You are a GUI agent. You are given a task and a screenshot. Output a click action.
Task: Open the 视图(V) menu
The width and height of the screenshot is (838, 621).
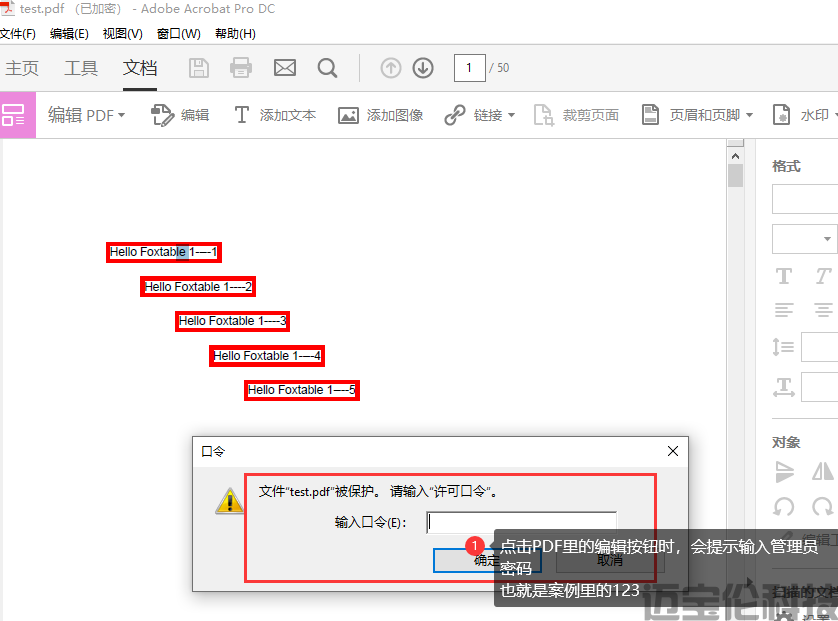coord(122,34)
